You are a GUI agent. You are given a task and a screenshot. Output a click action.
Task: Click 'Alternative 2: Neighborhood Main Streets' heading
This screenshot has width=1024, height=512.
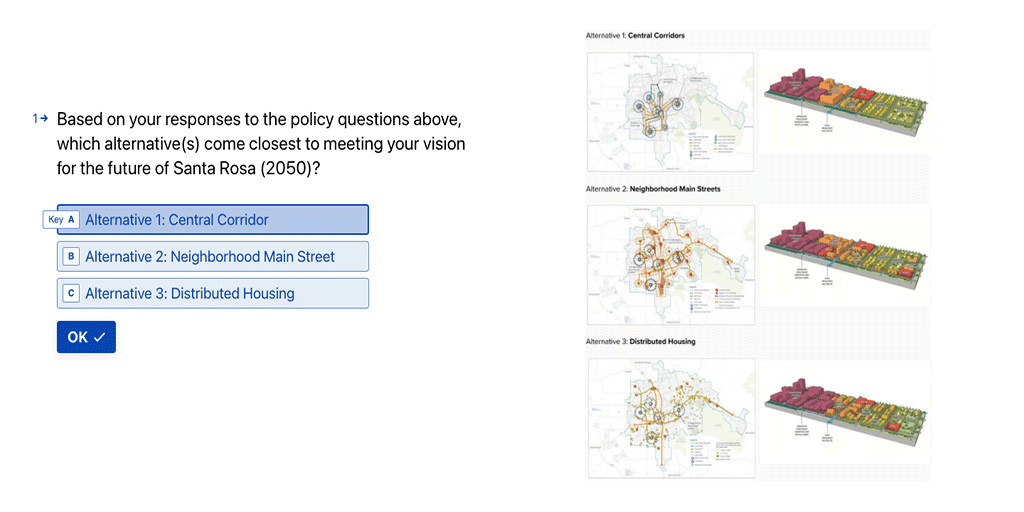click(653, 189)
